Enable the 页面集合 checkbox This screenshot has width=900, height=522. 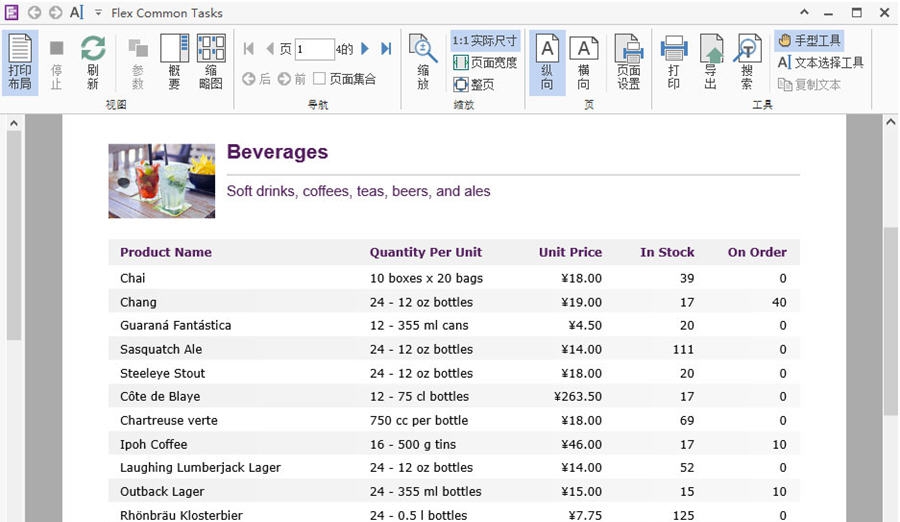coord(320,79)
